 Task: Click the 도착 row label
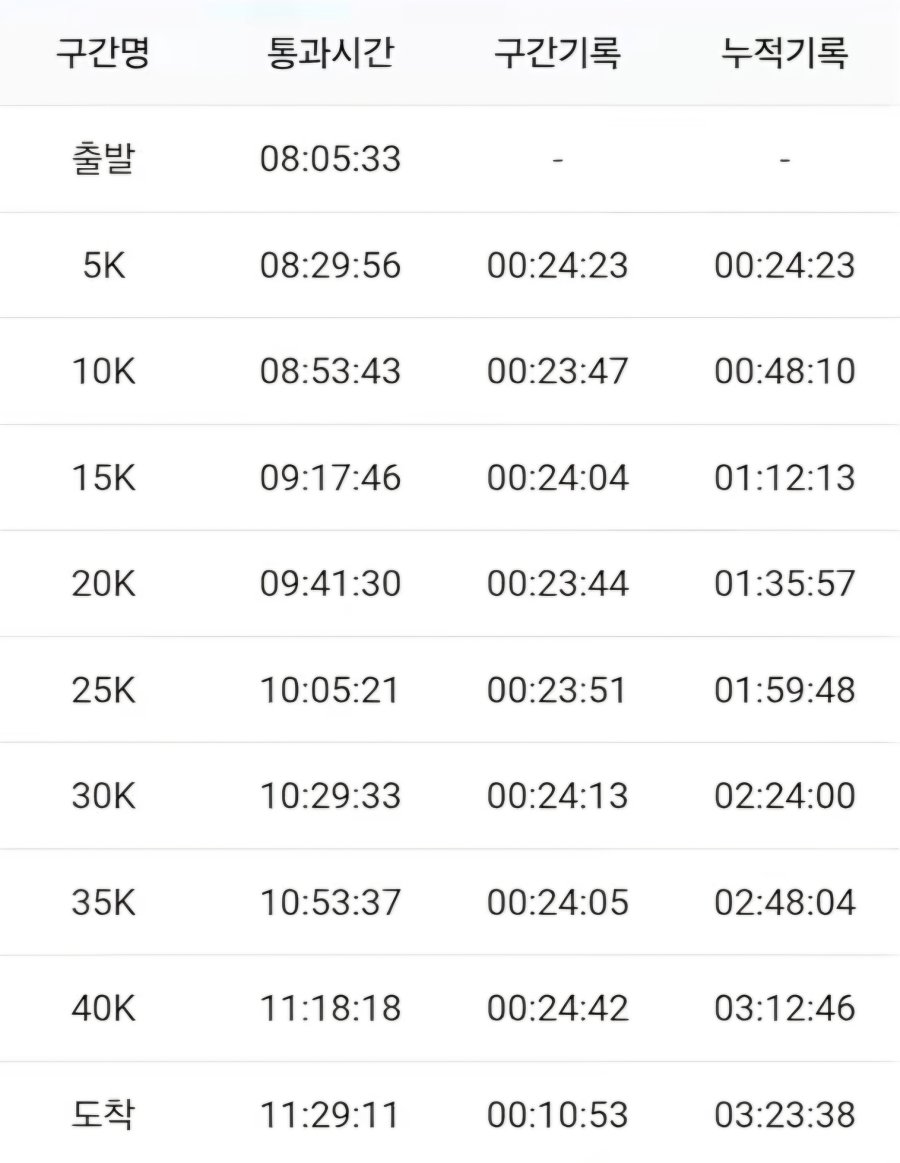(103, 1114)
